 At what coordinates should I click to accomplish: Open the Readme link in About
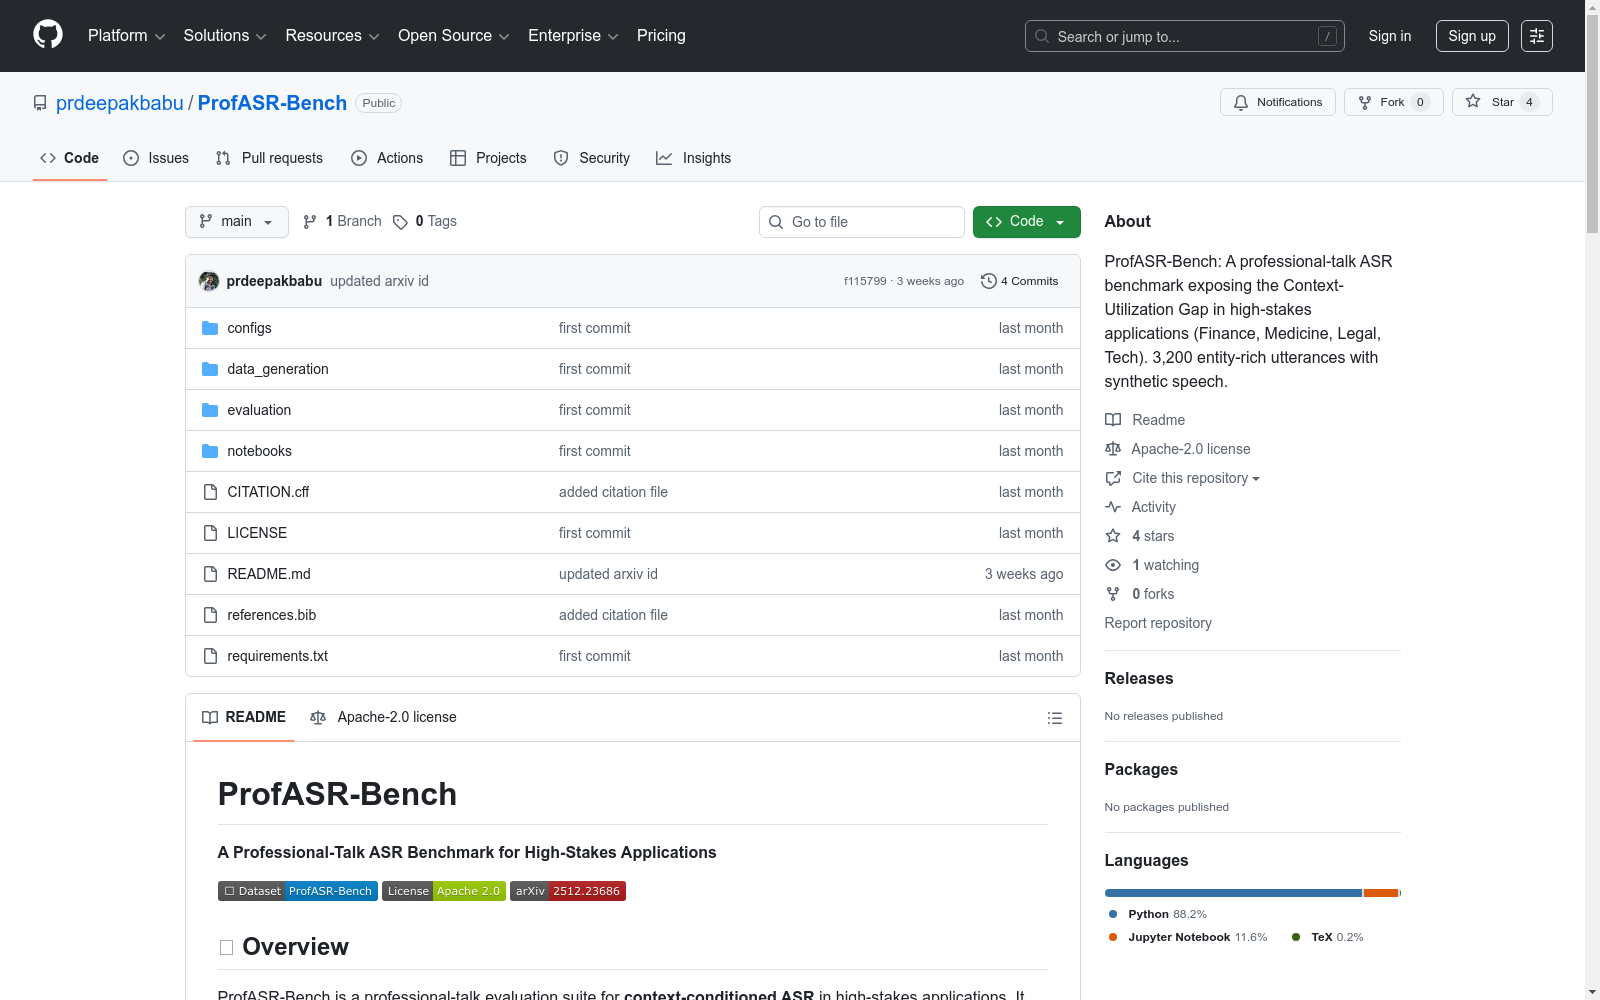click(1145, 420)
